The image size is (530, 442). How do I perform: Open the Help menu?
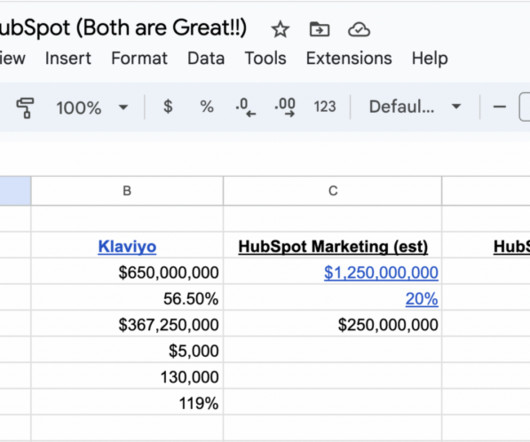[x=430, y=59]
